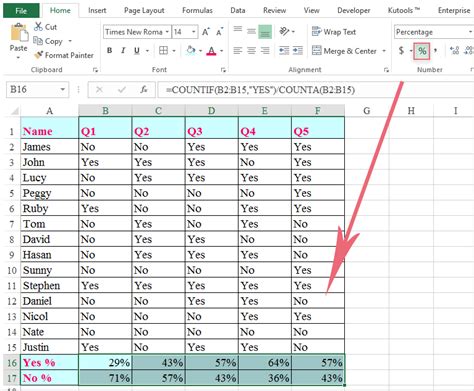Switch to Insert tab
Viewport: 474px width, 391px height.
click(97, 11)
